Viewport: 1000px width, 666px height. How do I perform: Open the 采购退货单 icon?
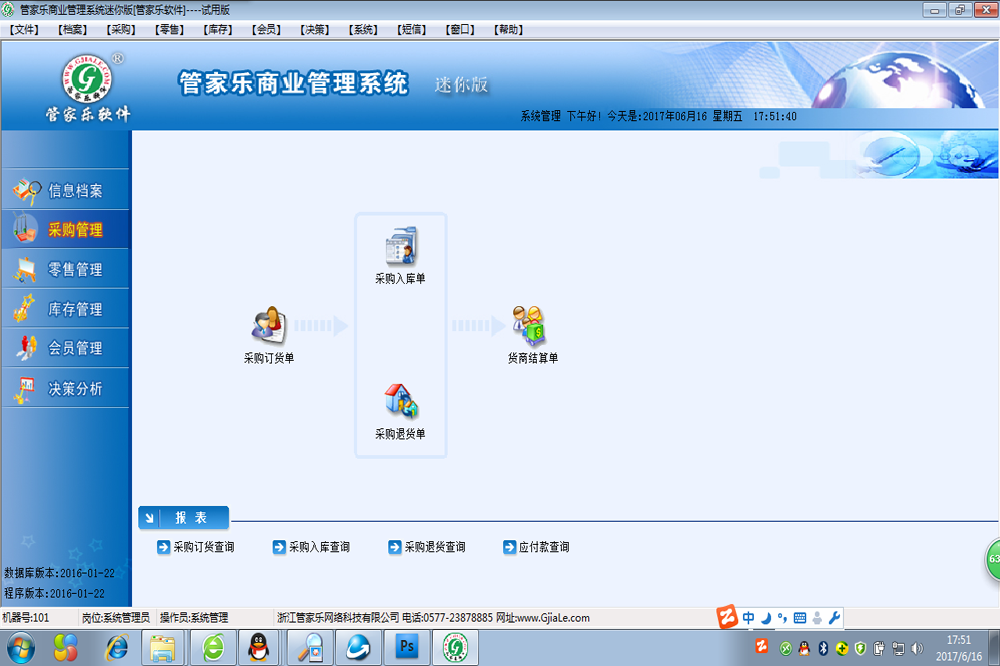click(x=400, y=411)
